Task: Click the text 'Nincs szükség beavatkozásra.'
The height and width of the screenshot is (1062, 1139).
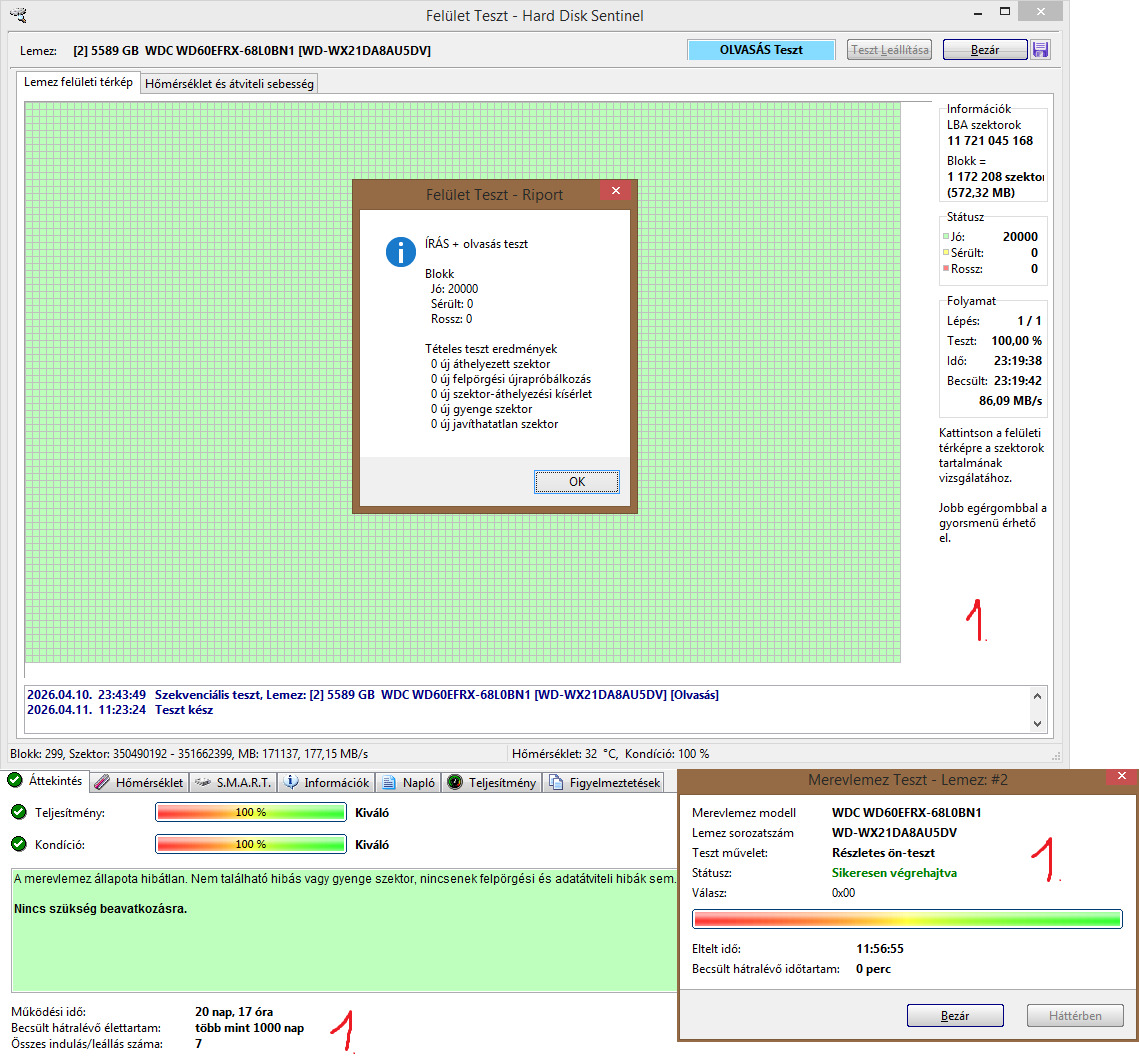Action: click(x=100, y=908)
